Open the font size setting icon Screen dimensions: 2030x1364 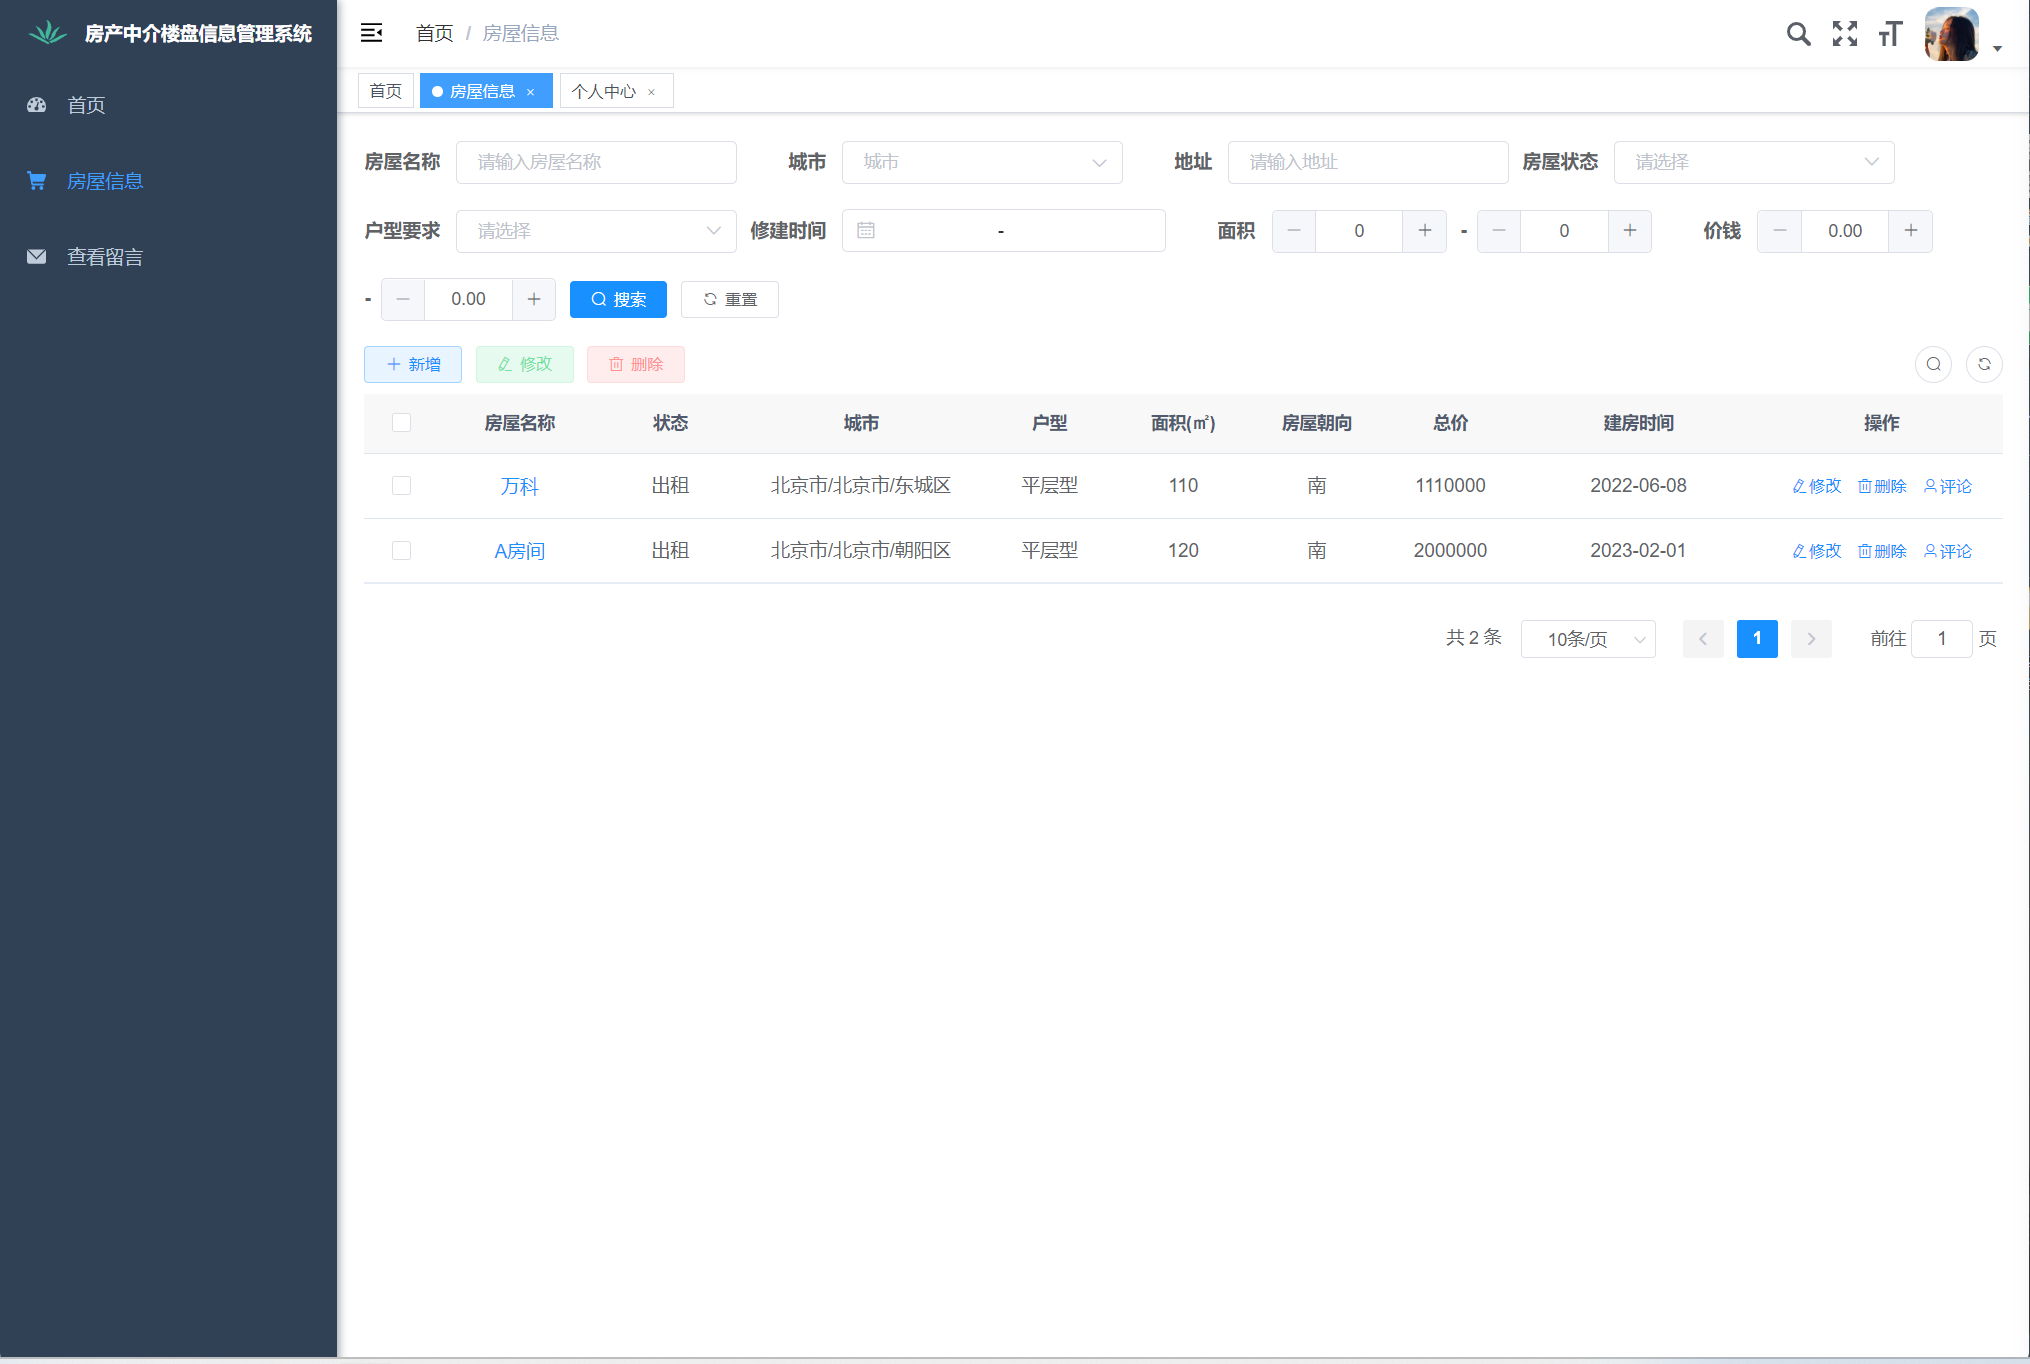click(x=1889, y=34)
